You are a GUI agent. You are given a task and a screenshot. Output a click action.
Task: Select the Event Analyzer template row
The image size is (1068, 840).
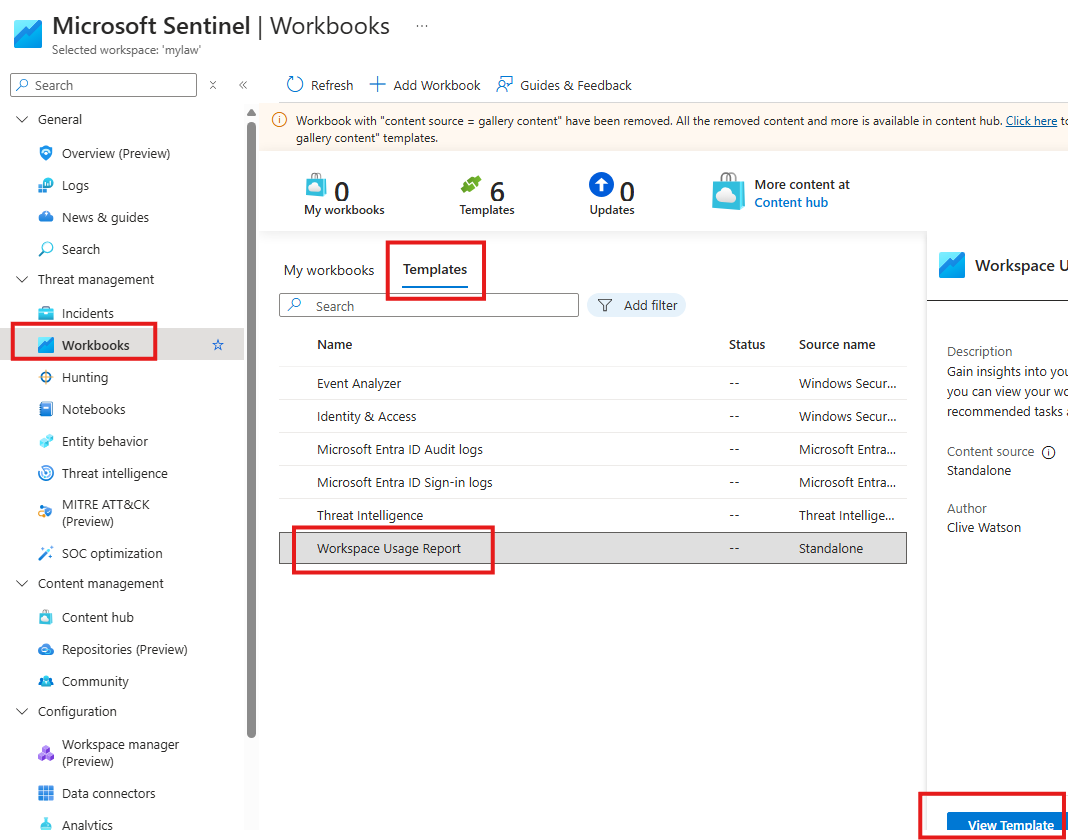(593, 384)
